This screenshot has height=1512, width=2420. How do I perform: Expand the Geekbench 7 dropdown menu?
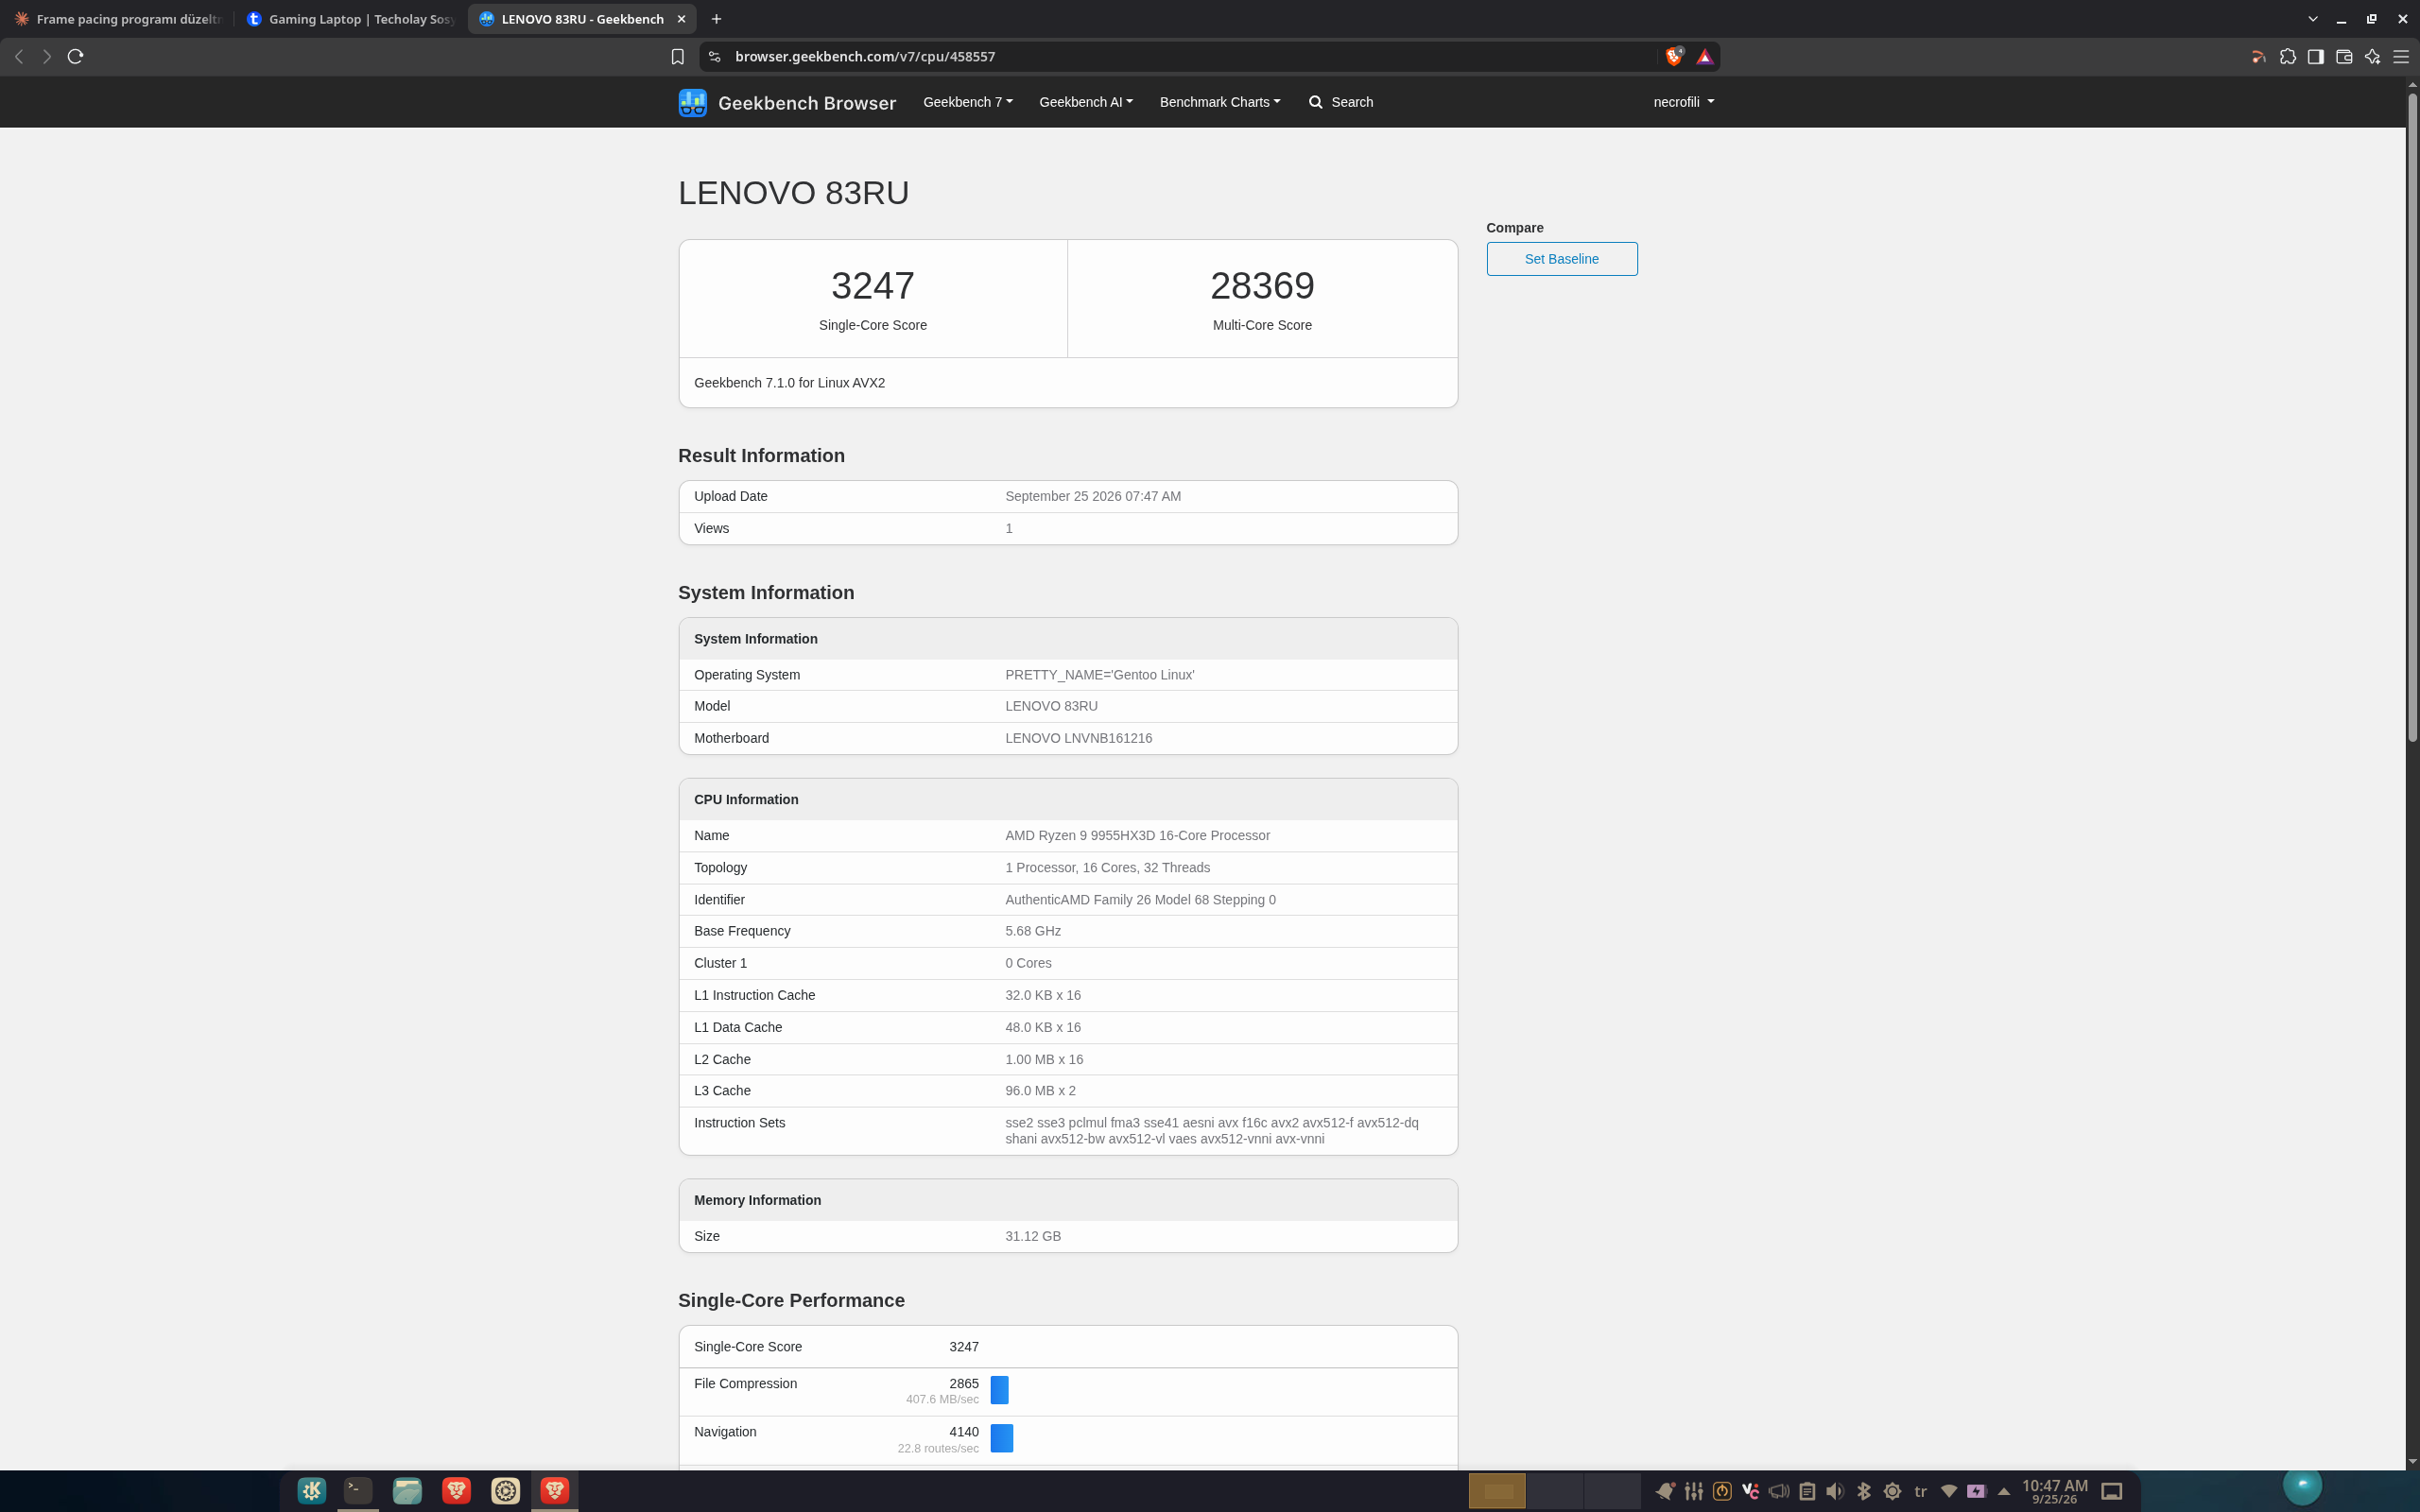[967, 102]
